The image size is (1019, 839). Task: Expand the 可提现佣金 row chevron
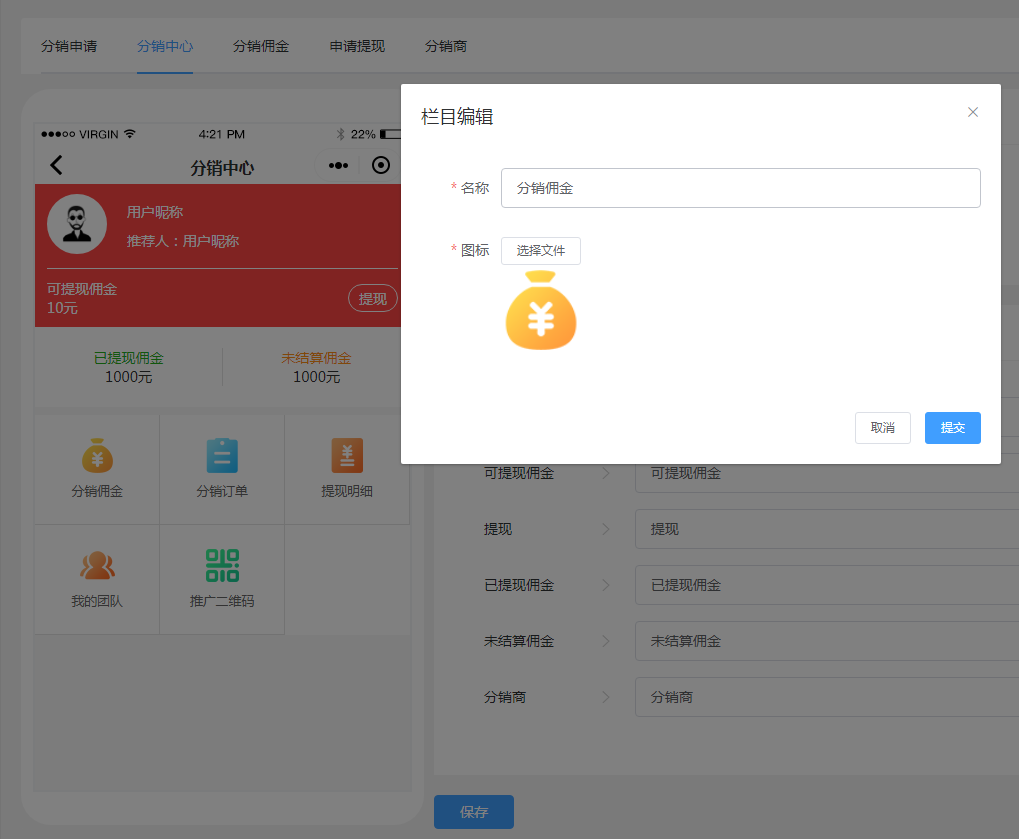[x=606, y=473]
